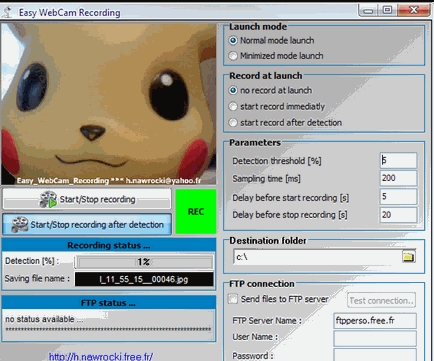Click the Test connection button
The image size is (434, 361).
(381, 301)
